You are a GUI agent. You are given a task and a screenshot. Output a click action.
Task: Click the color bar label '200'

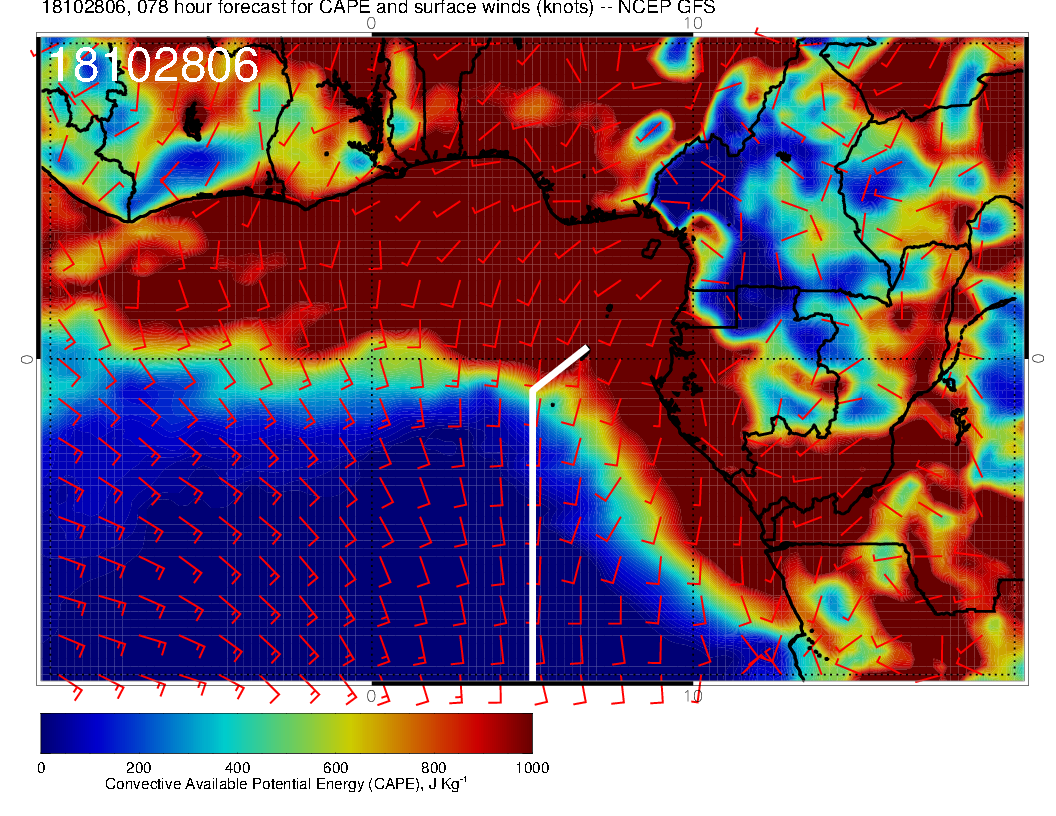138,768
